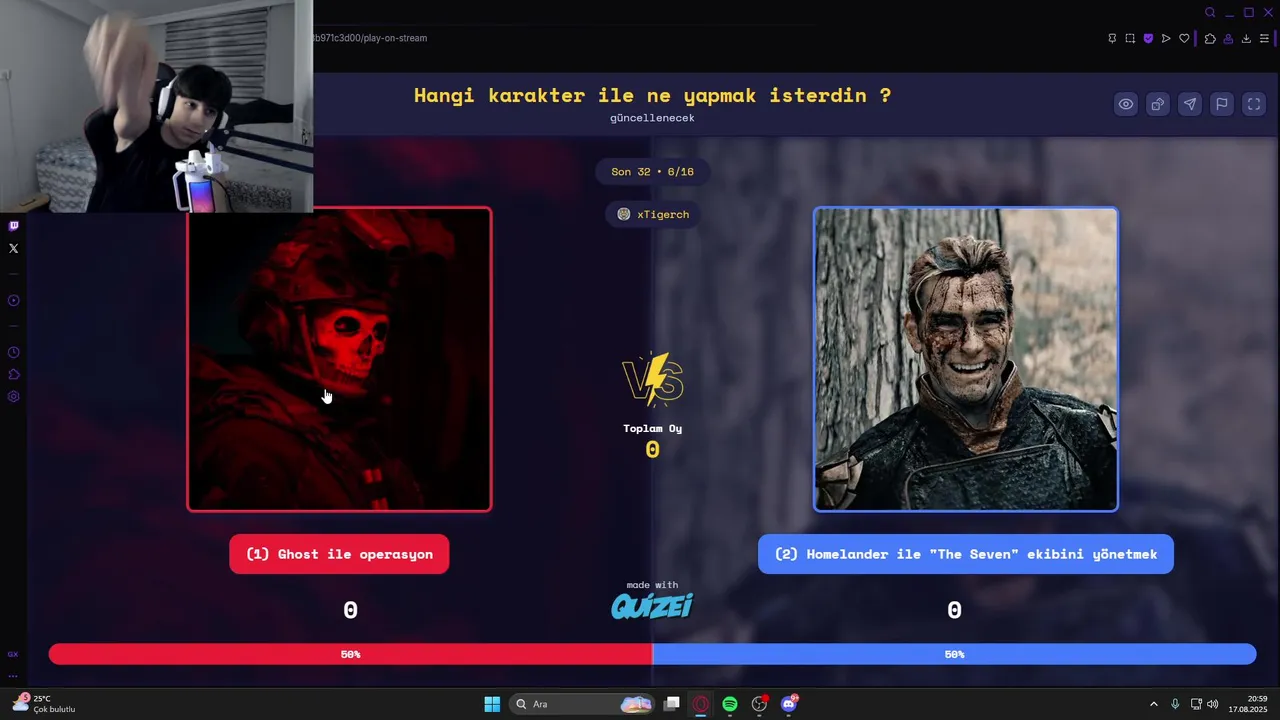Screen dimensions: 1280x720
Task: Click the red 50% vote bar
Action: pyautogui.click(x=350, y=654)
